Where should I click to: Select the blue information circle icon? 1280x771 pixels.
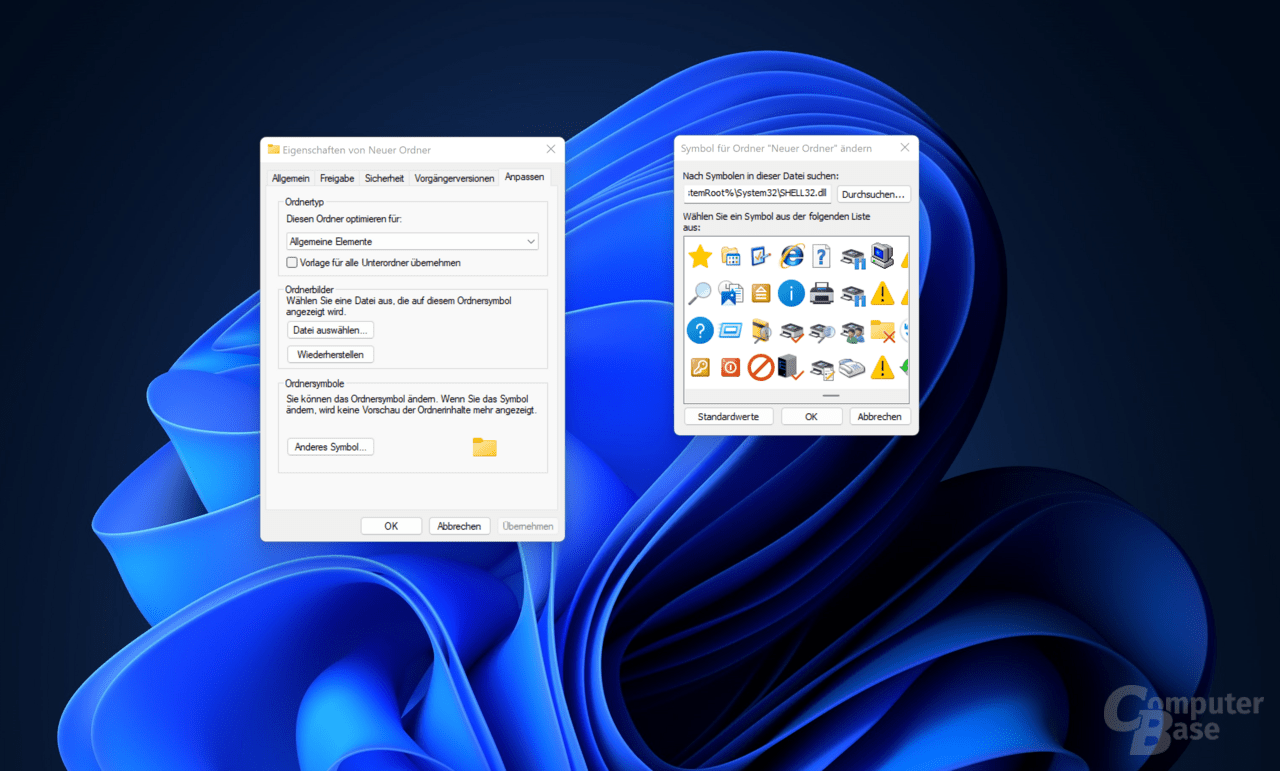(791, 293)
